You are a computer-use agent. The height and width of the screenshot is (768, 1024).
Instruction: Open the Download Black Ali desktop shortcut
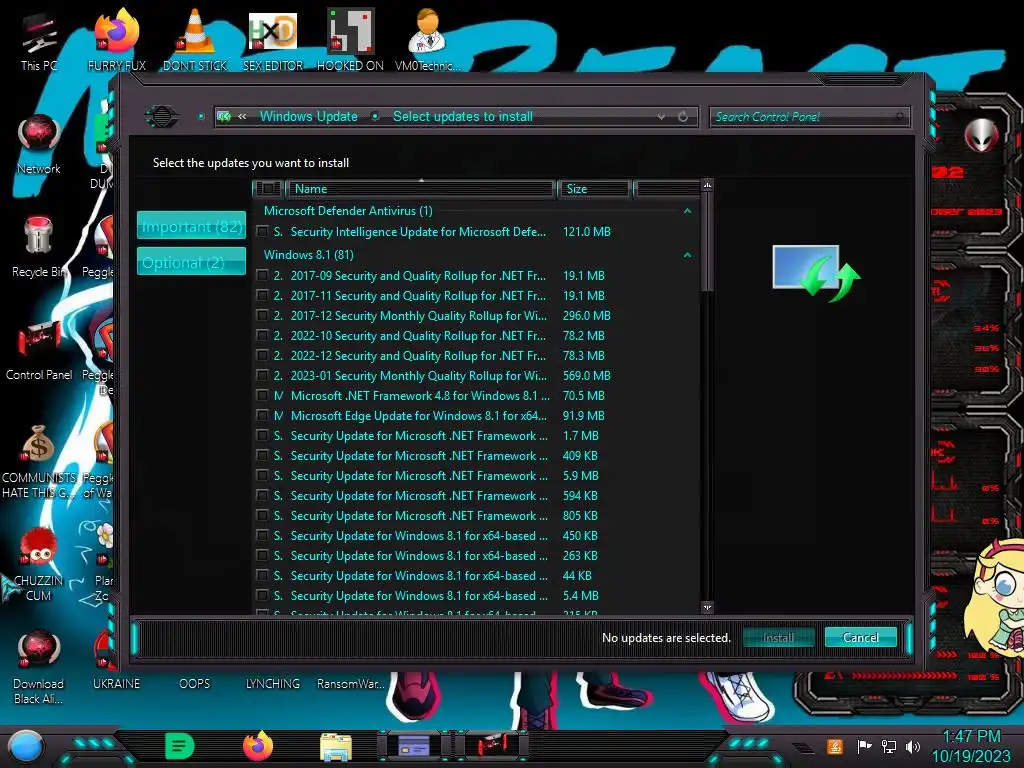point(39,667)
